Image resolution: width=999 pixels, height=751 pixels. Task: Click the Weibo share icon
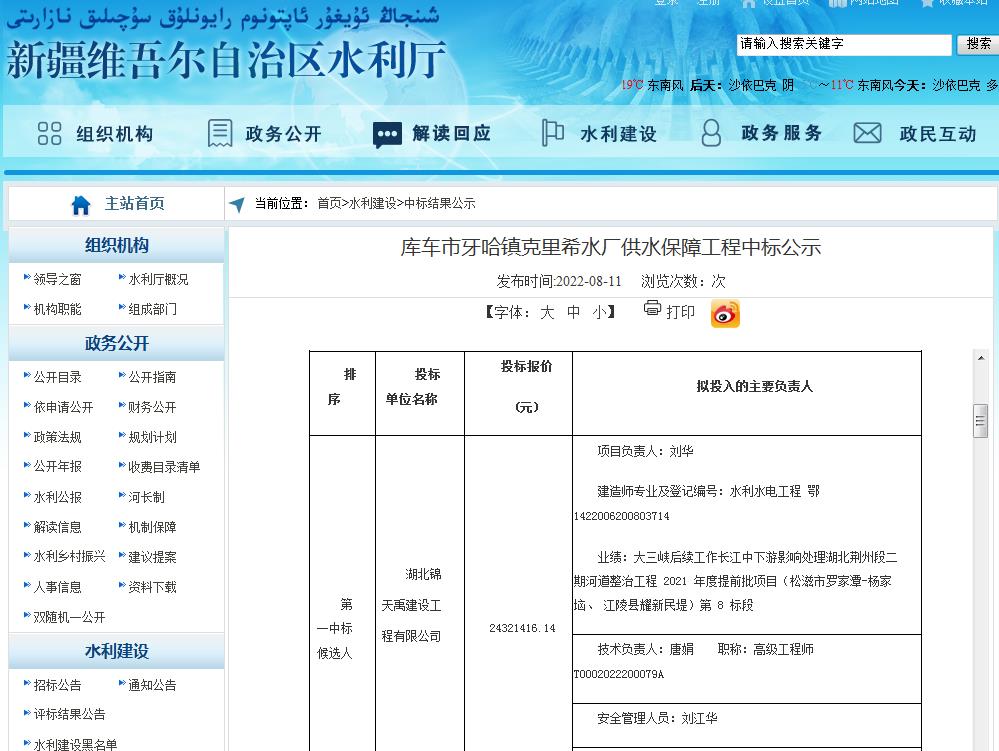pos(725,313)
